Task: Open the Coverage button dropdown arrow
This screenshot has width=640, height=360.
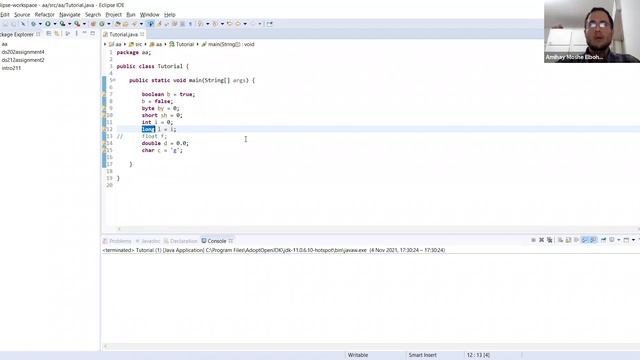Action: click(69, 24)
